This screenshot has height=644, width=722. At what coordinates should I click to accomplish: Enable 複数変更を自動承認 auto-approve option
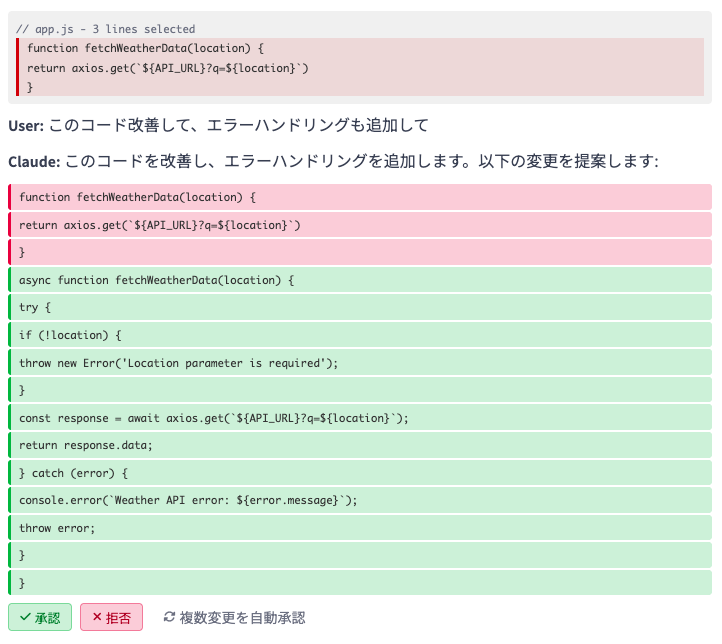pos(234,617)
